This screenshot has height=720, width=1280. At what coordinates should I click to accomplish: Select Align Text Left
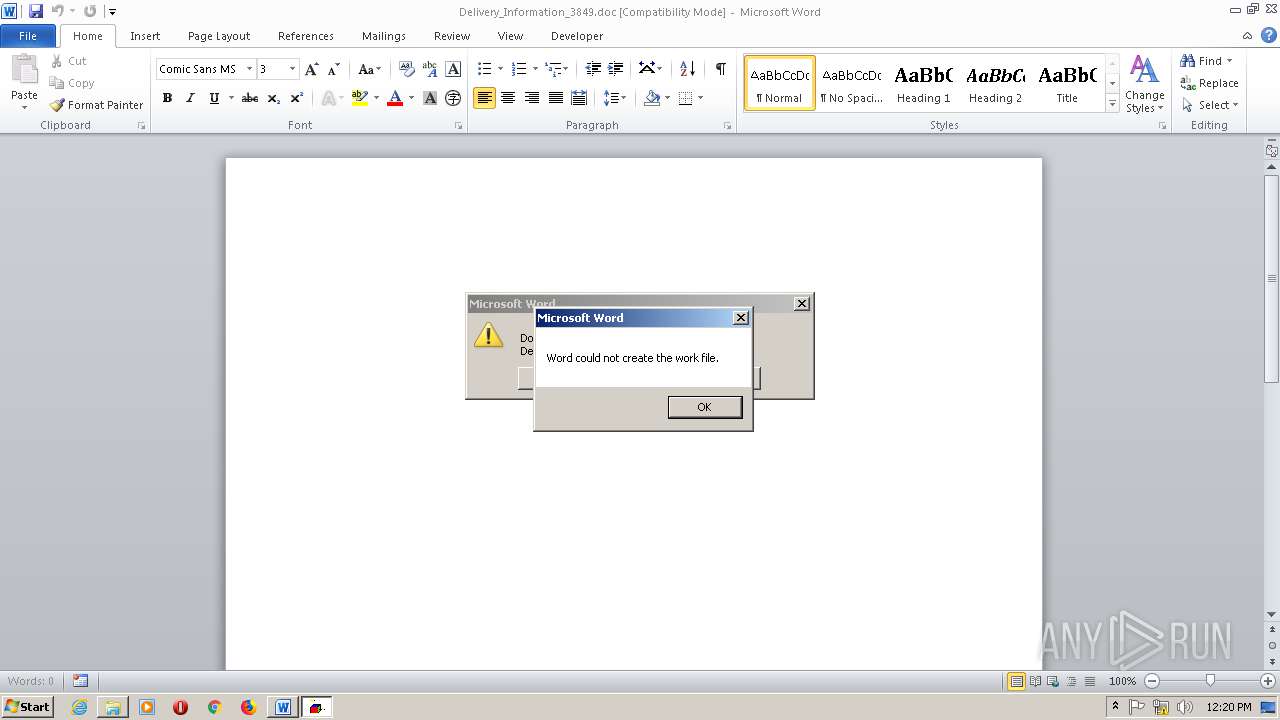point(484,98)
